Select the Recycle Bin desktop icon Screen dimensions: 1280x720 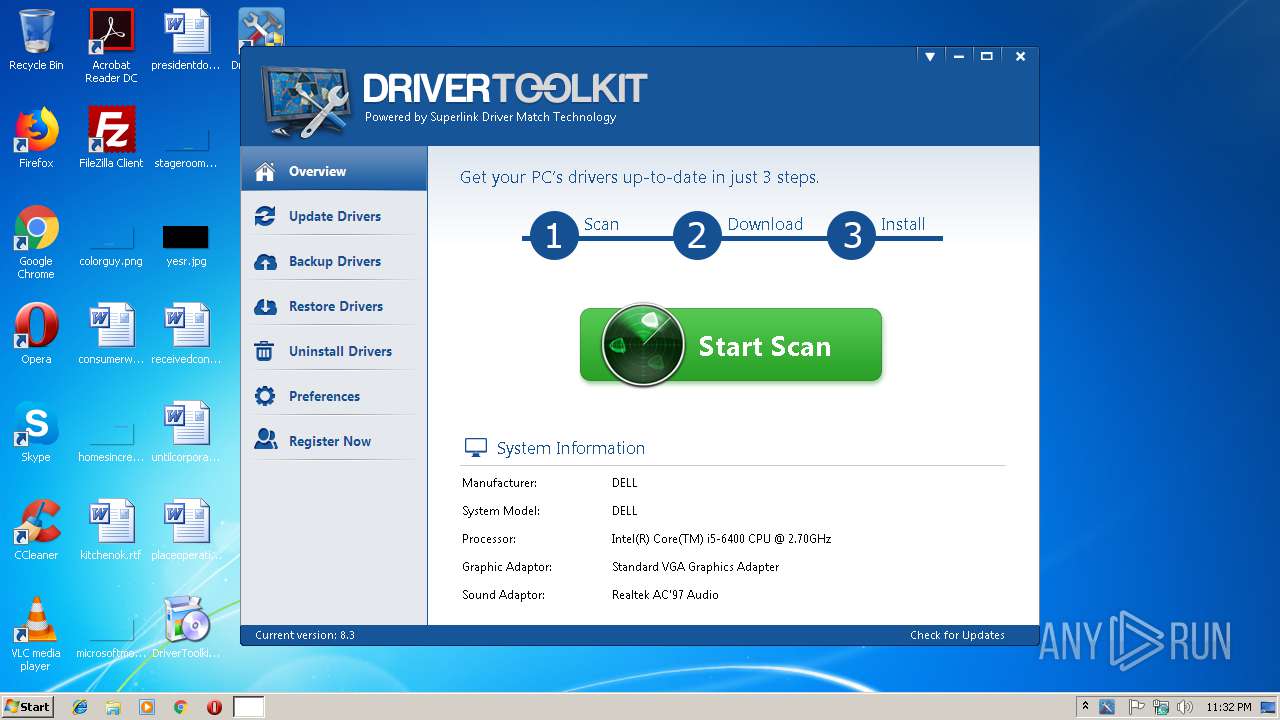[x=36, y=40]
